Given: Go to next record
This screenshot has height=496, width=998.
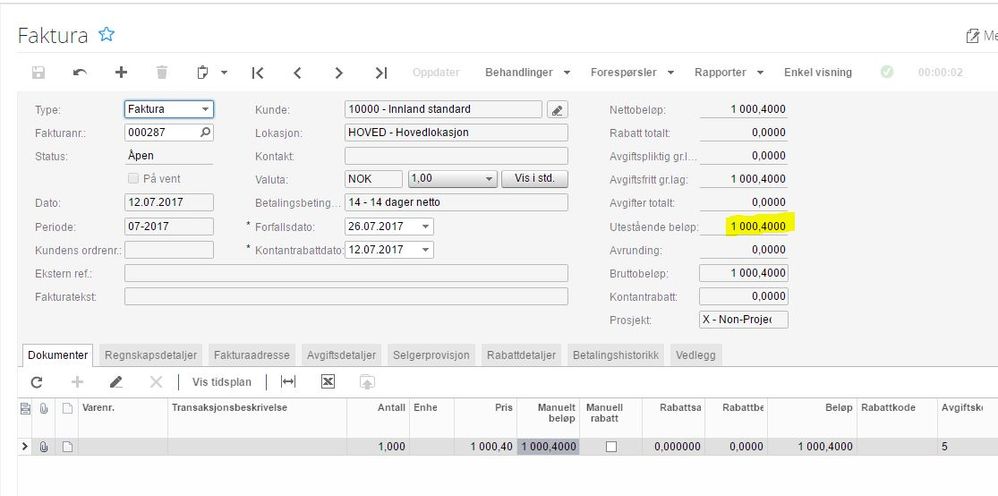Looking at the screenshot, I should (x=339, y=73).
